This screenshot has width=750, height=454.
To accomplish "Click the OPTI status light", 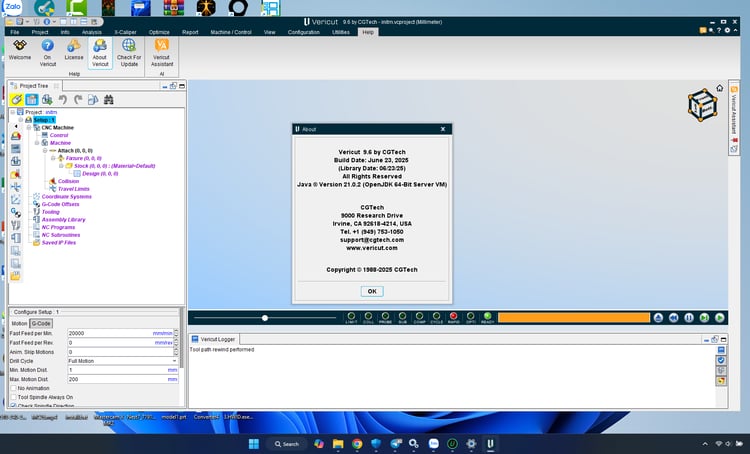I will pyautogui.click(x=471, y=317).
